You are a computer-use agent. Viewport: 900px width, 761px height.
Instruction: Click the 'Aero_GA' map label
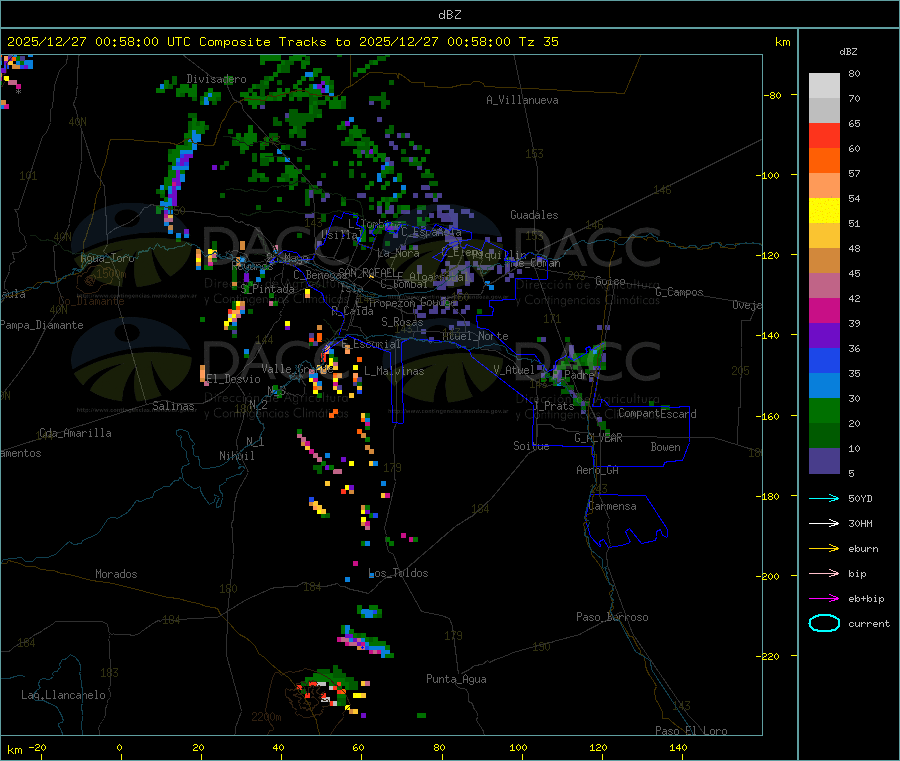click(598, 470)
